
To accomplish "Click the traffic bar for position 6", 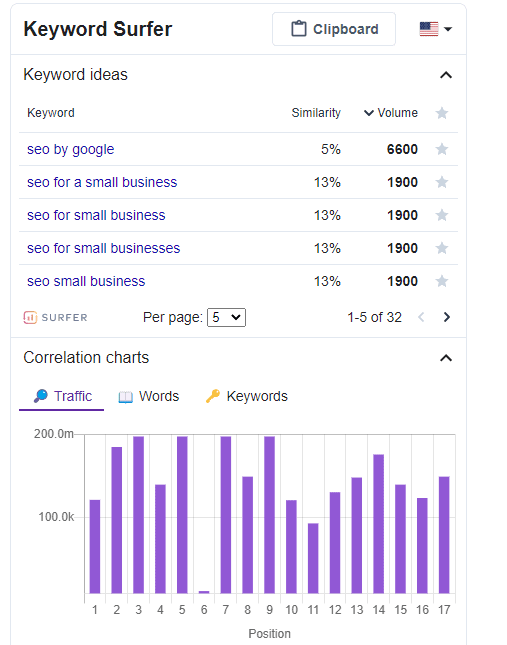I will click(204, 592).
